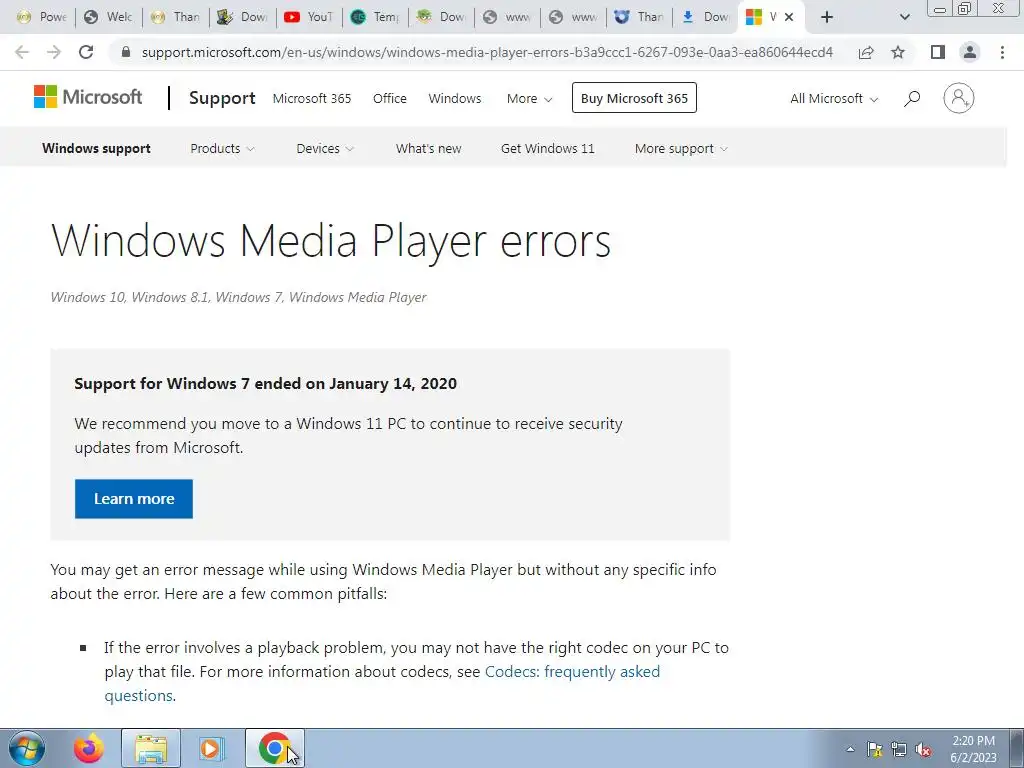Switch to the first Powe tab
This screenshot has height=768, width=1024.
point(42,17)
